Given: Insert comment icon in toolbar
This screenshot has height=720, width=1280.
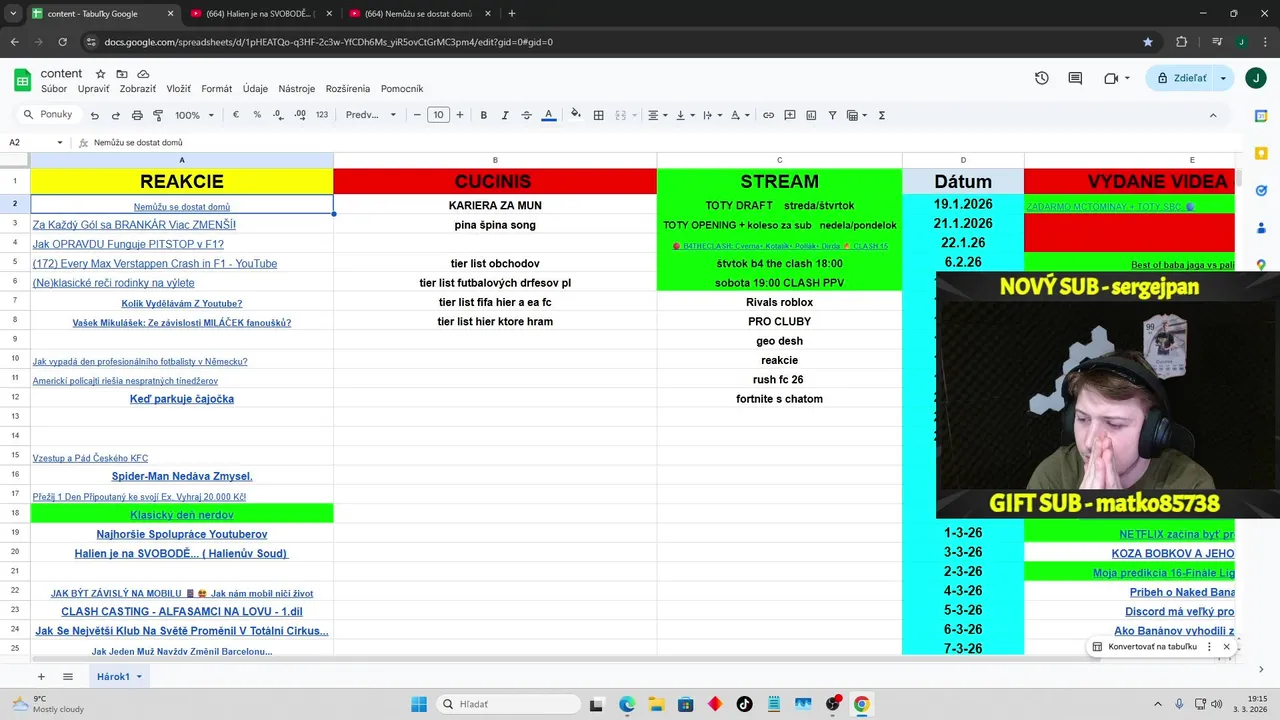Looking at the screenshot, I should pyautogui.click(x=790, y=115).
